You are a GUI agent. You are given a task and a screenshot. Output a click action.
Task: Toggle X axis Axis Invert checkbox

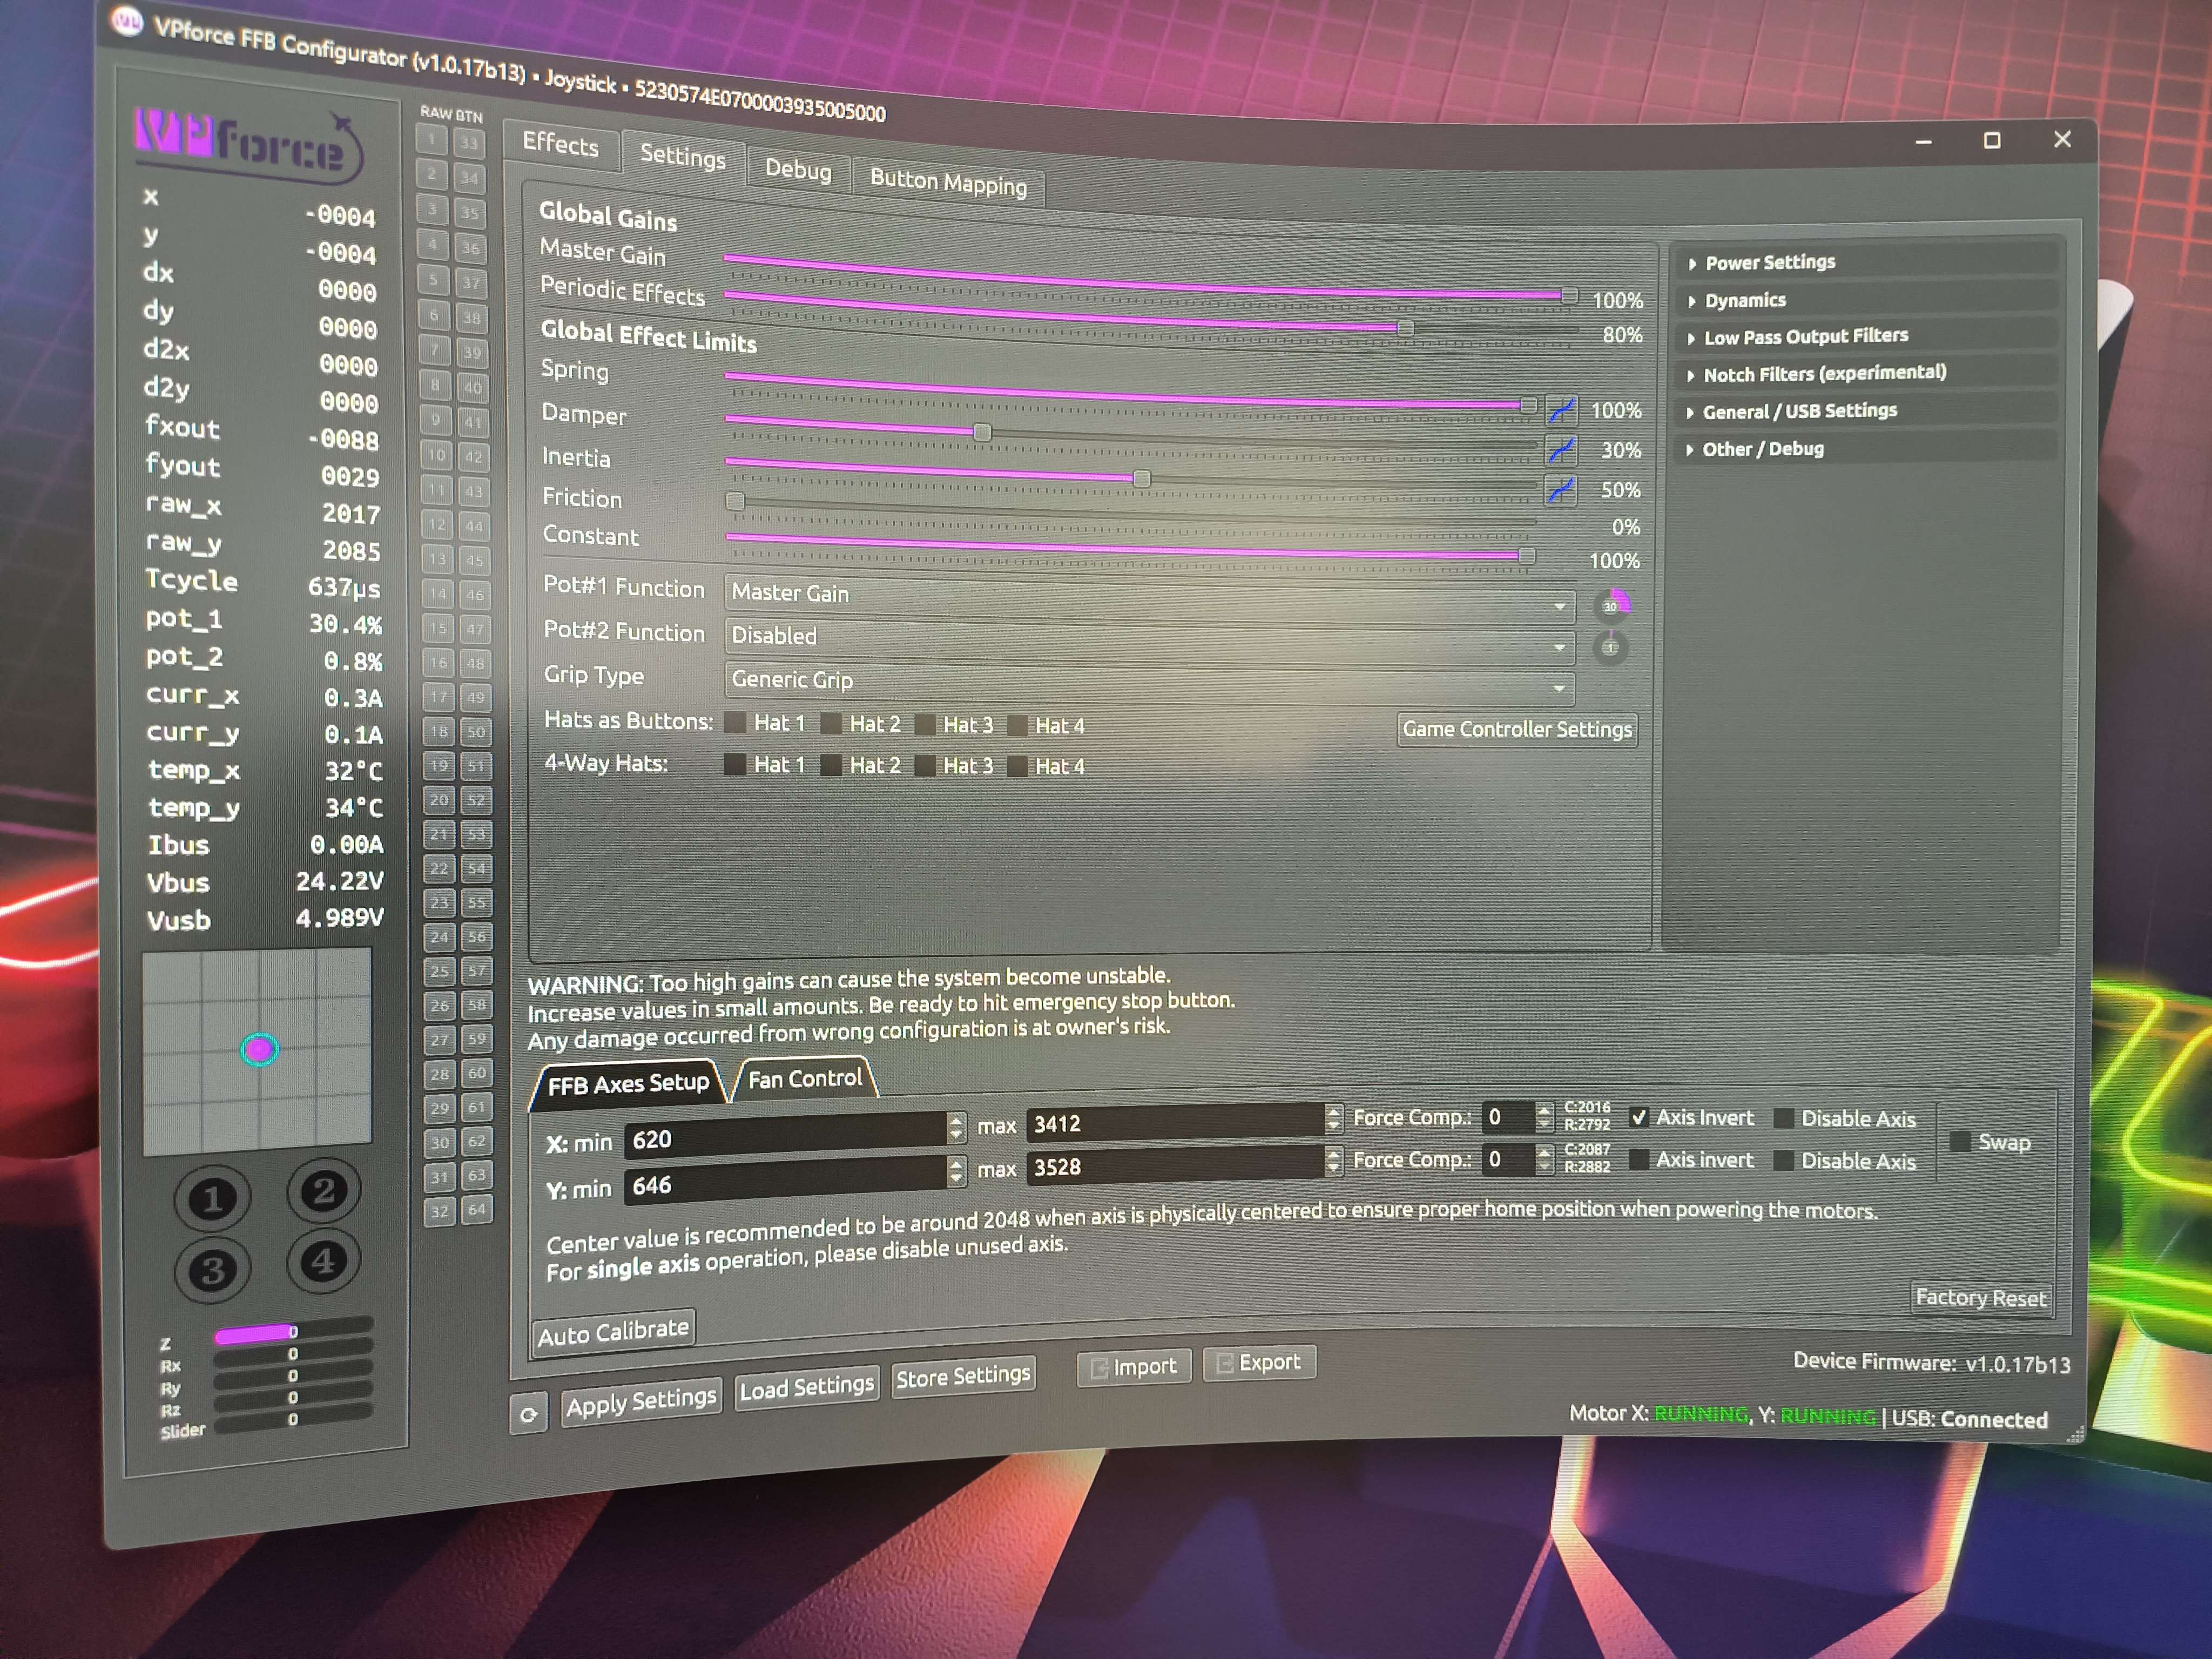[x=1639, y=1117]
